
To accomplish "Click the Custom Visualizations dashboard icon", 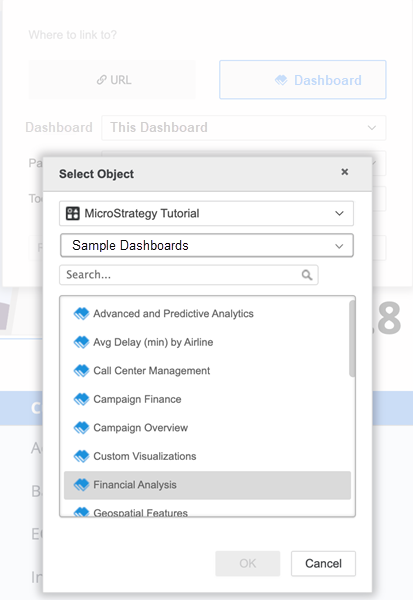I will 81,456.
